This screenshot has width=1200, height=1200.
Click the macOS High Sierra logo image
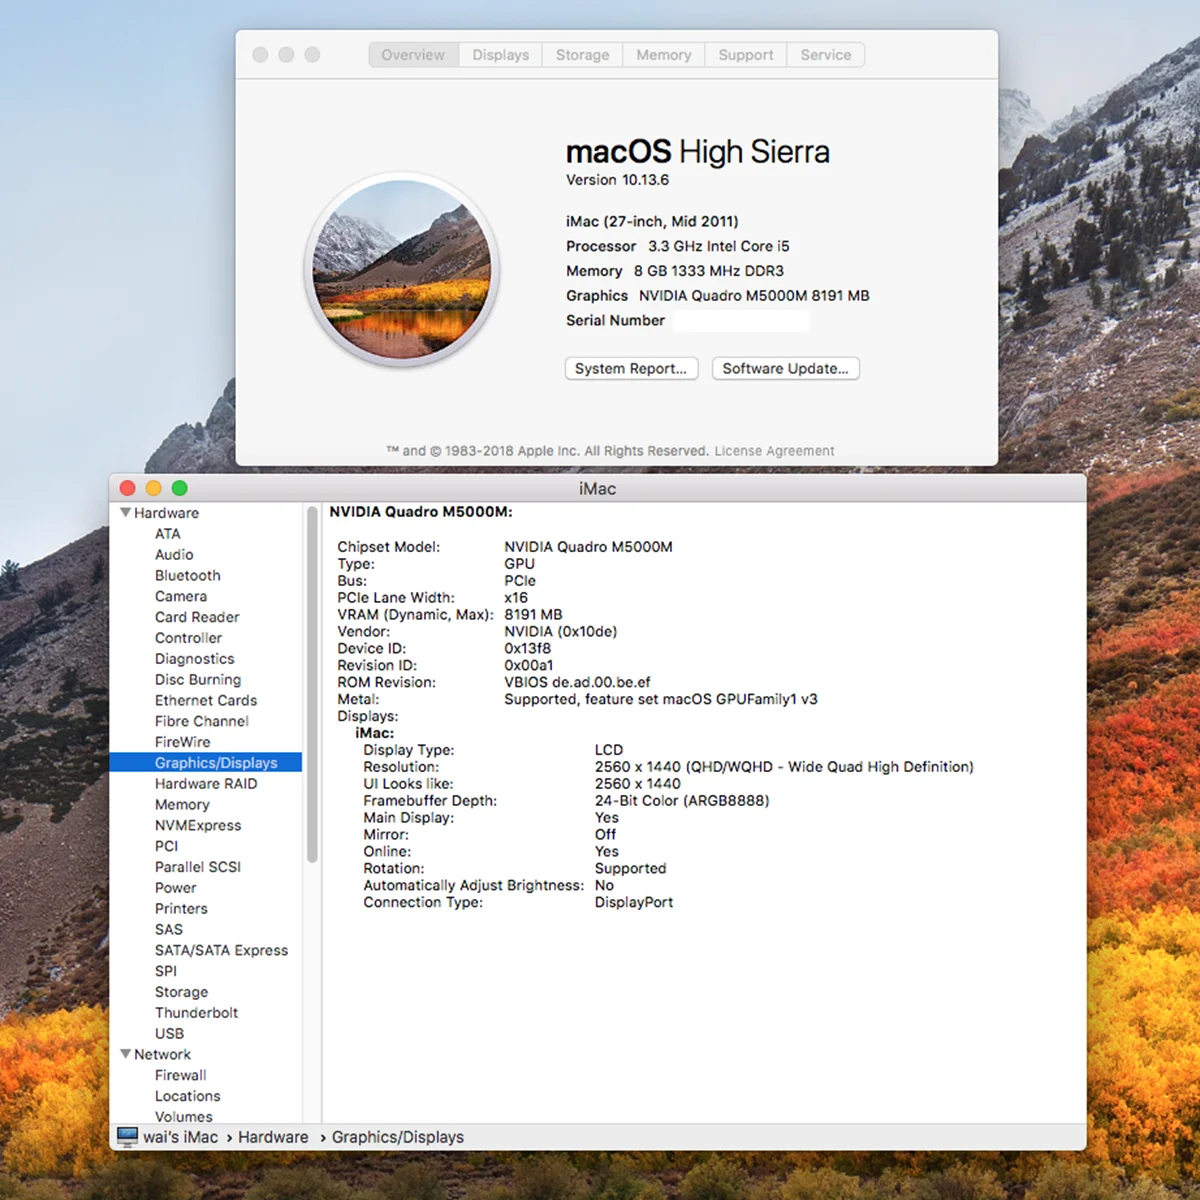tap(402, 270)
